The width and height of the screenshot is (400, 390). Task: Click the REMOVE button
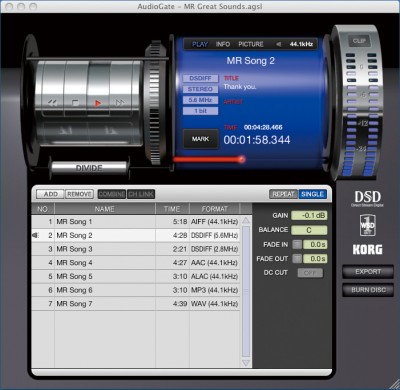click(x=79, y=194)
